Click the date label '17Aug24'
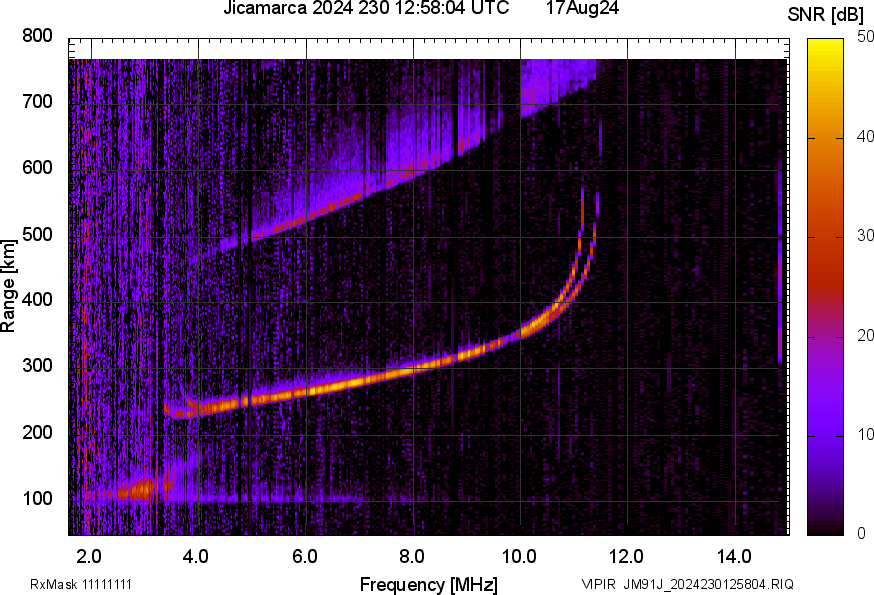 [x=582, y=8]
